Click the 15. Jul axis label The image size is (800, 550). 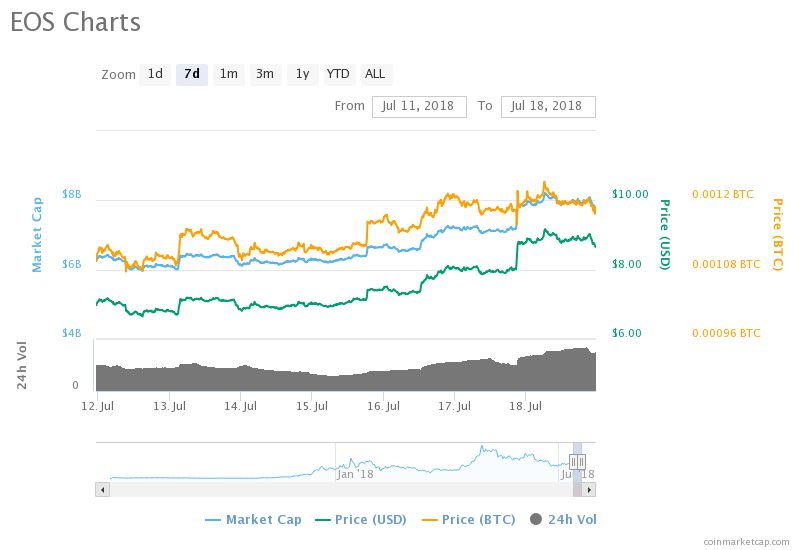[x=312, y=406]
